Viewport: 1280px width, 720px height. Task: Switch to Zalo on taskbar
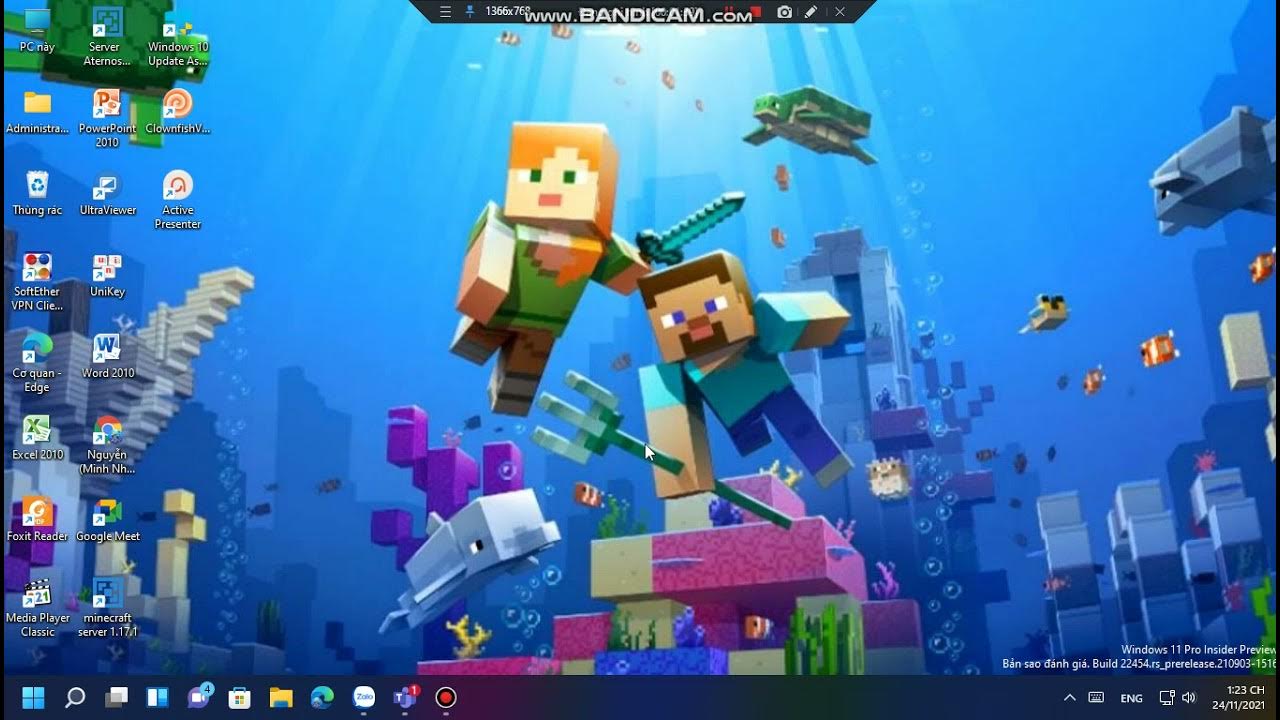(364, 697)
